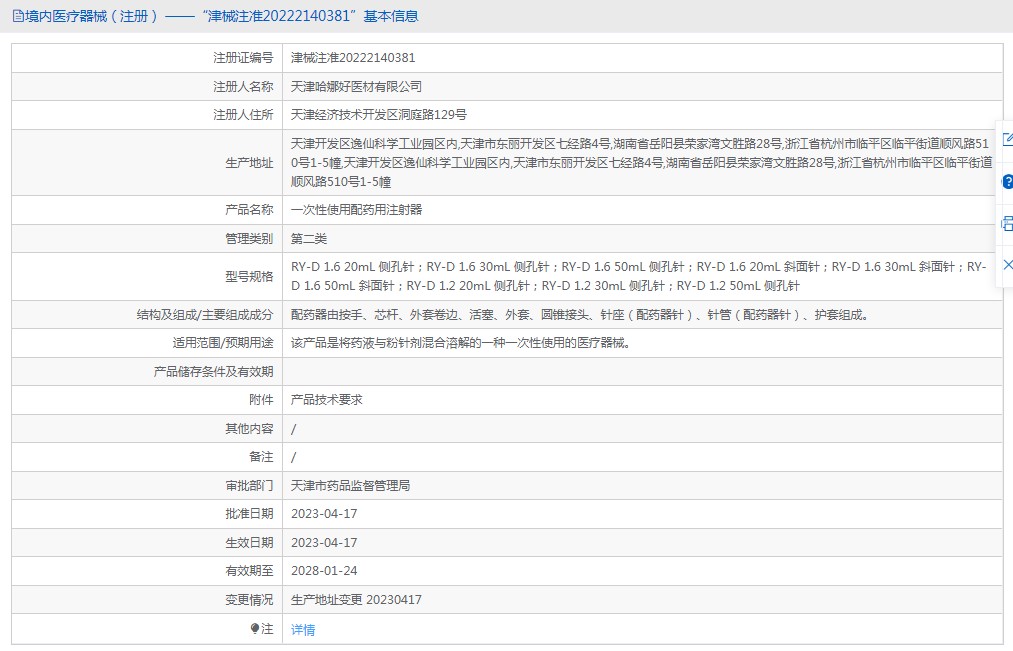1013x651 pixels.
Task: Open the 详情 details link
Action: click(303, 630)
